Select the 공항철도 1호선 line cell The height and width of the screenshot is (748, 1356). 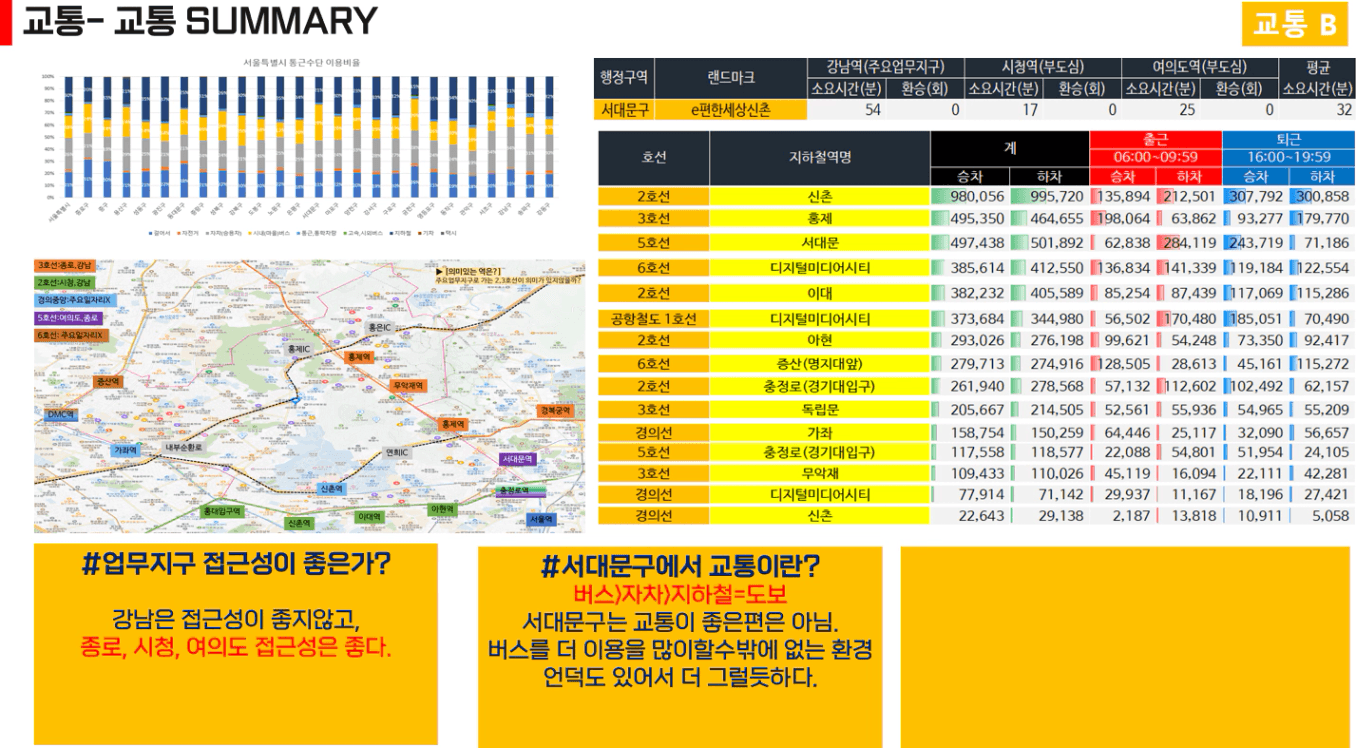click(653, 319)
